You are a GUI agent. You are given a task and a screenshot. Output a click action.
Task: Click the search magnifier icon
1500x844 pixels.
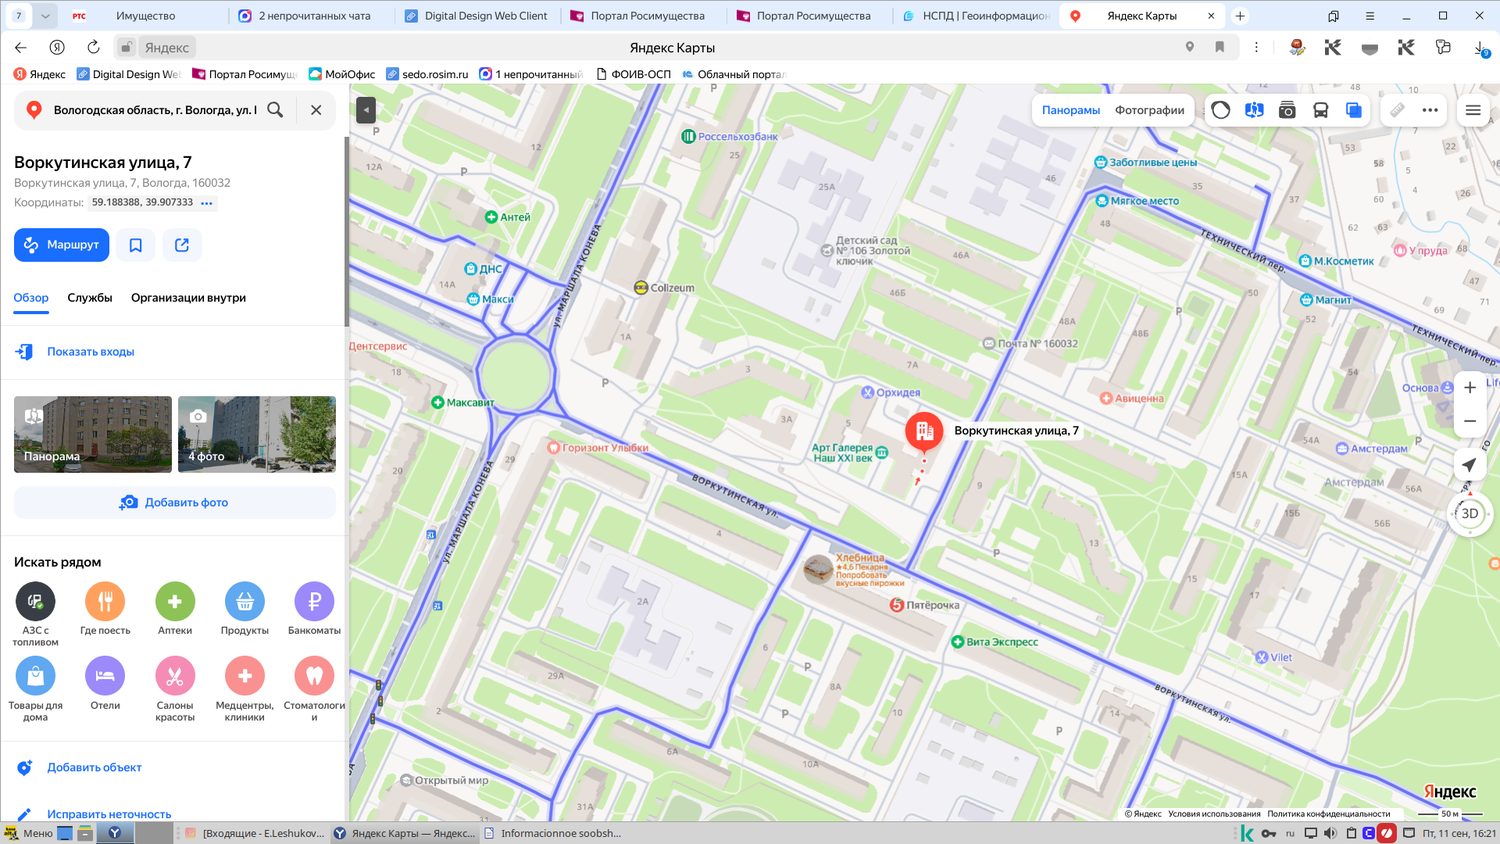[x=275, y=110]
